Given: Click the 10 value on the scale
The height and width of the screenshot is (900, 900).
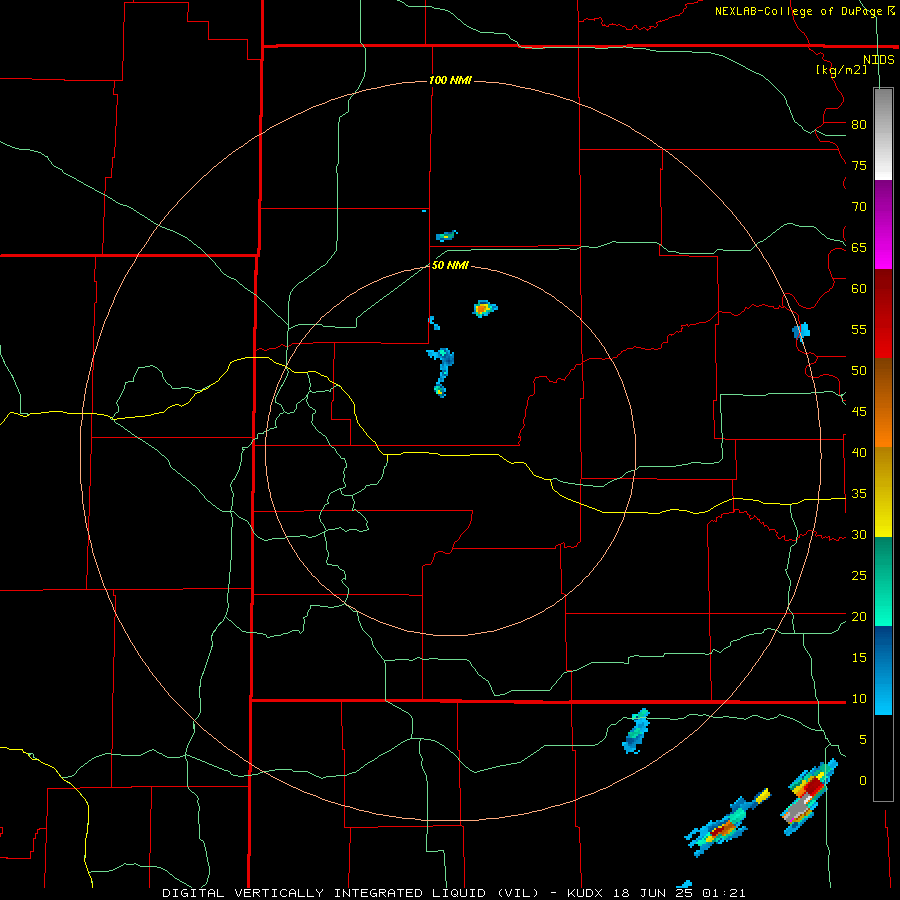Looking at the screenshot, I should coord(859,699).
